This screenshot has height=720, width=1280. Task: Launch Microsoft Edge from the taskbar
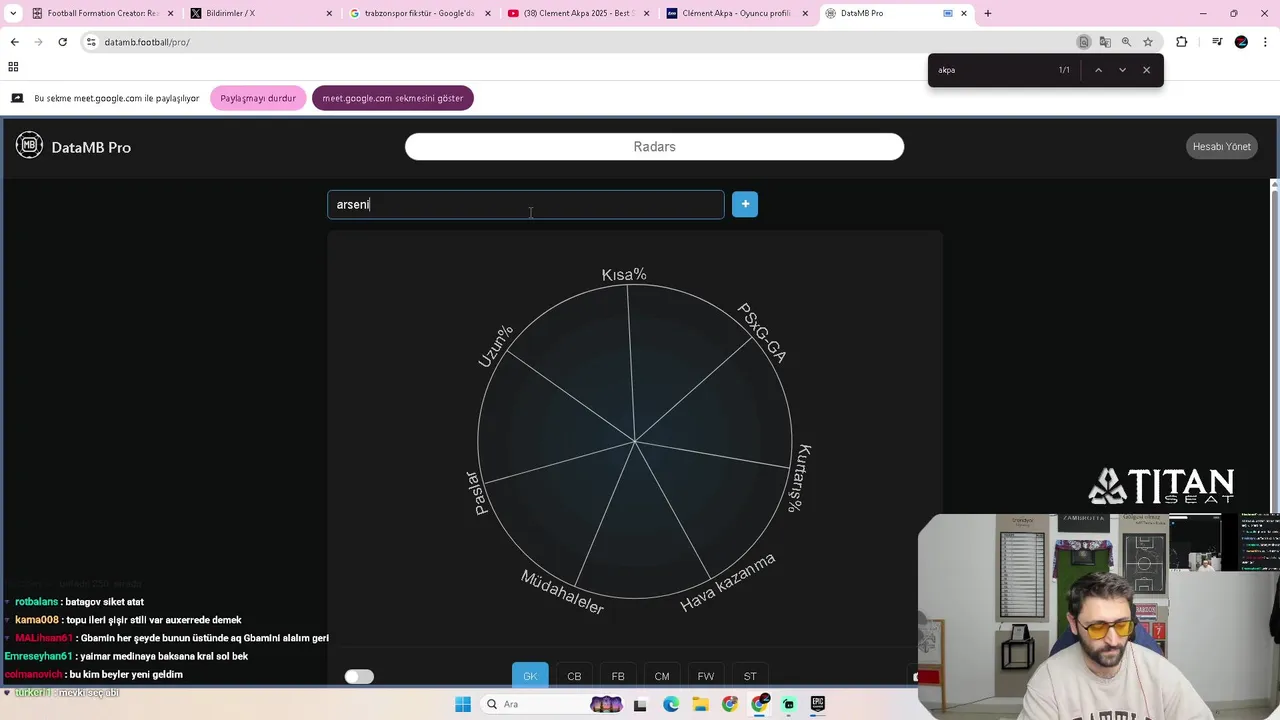tap(671, 704)
